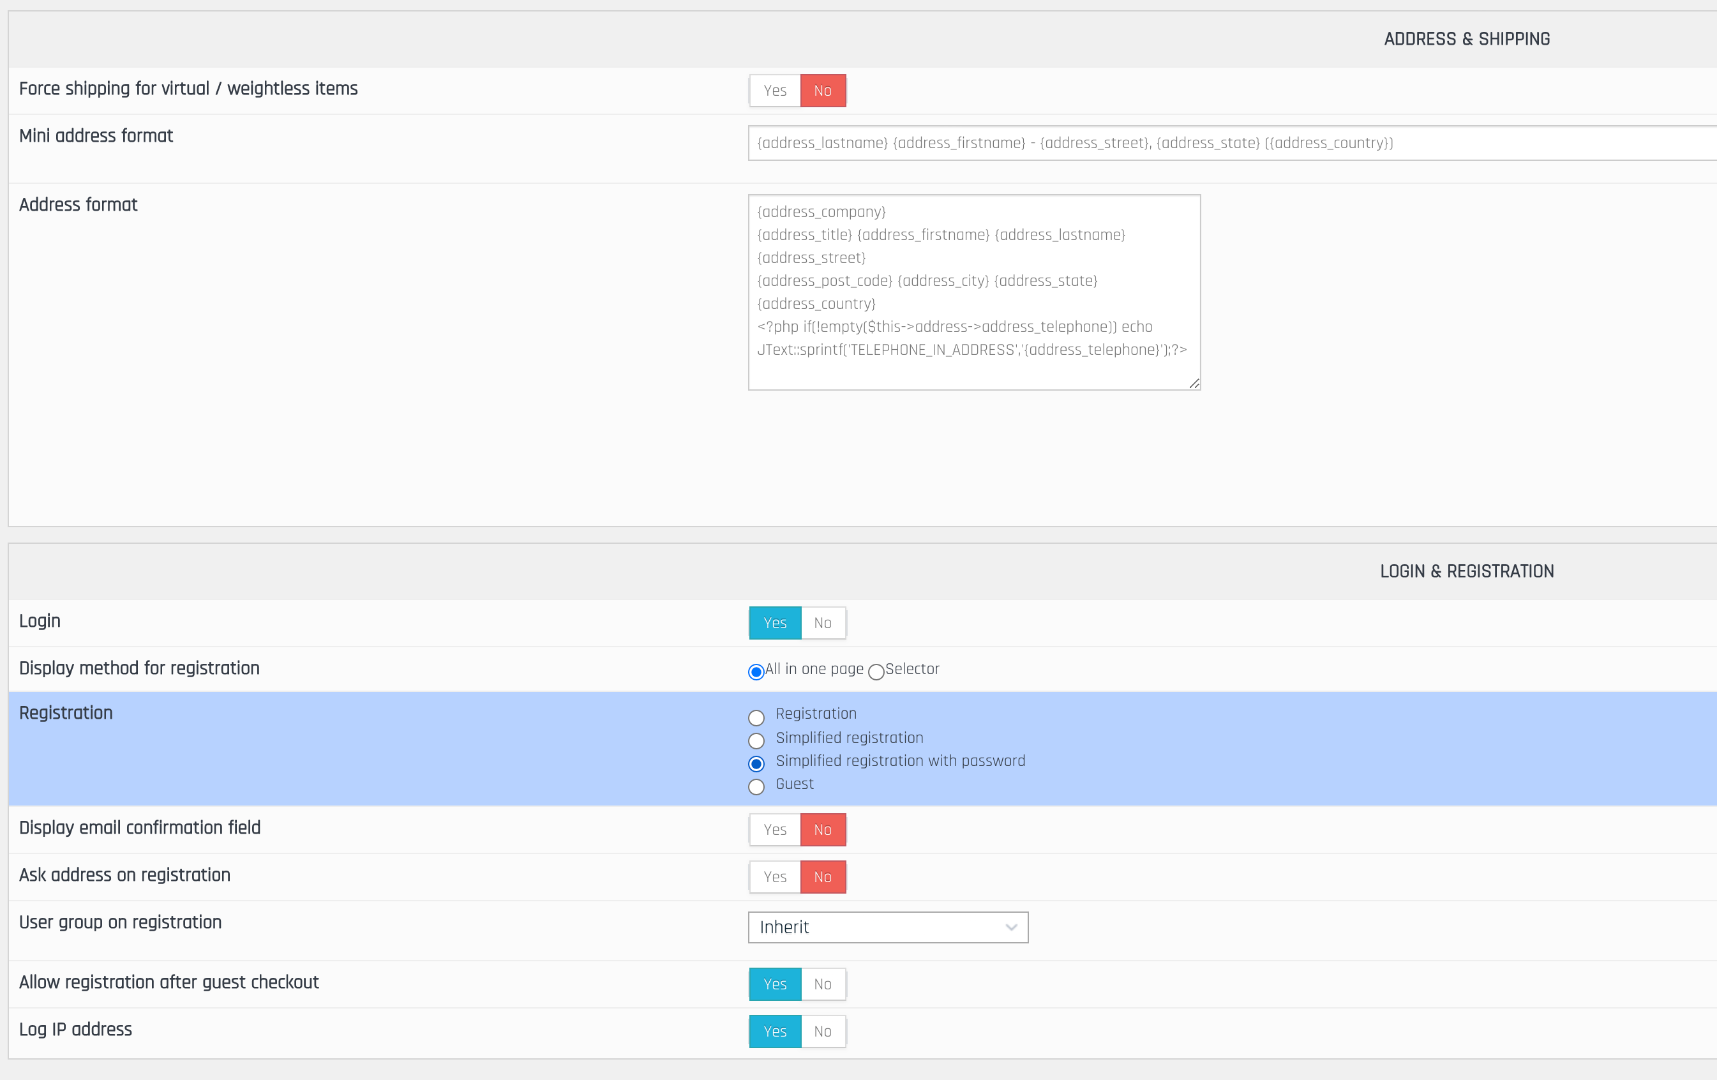This screenshot has width=1717, height=1080.
Task: Select Guest registration option
Action: tap(756, 787)
